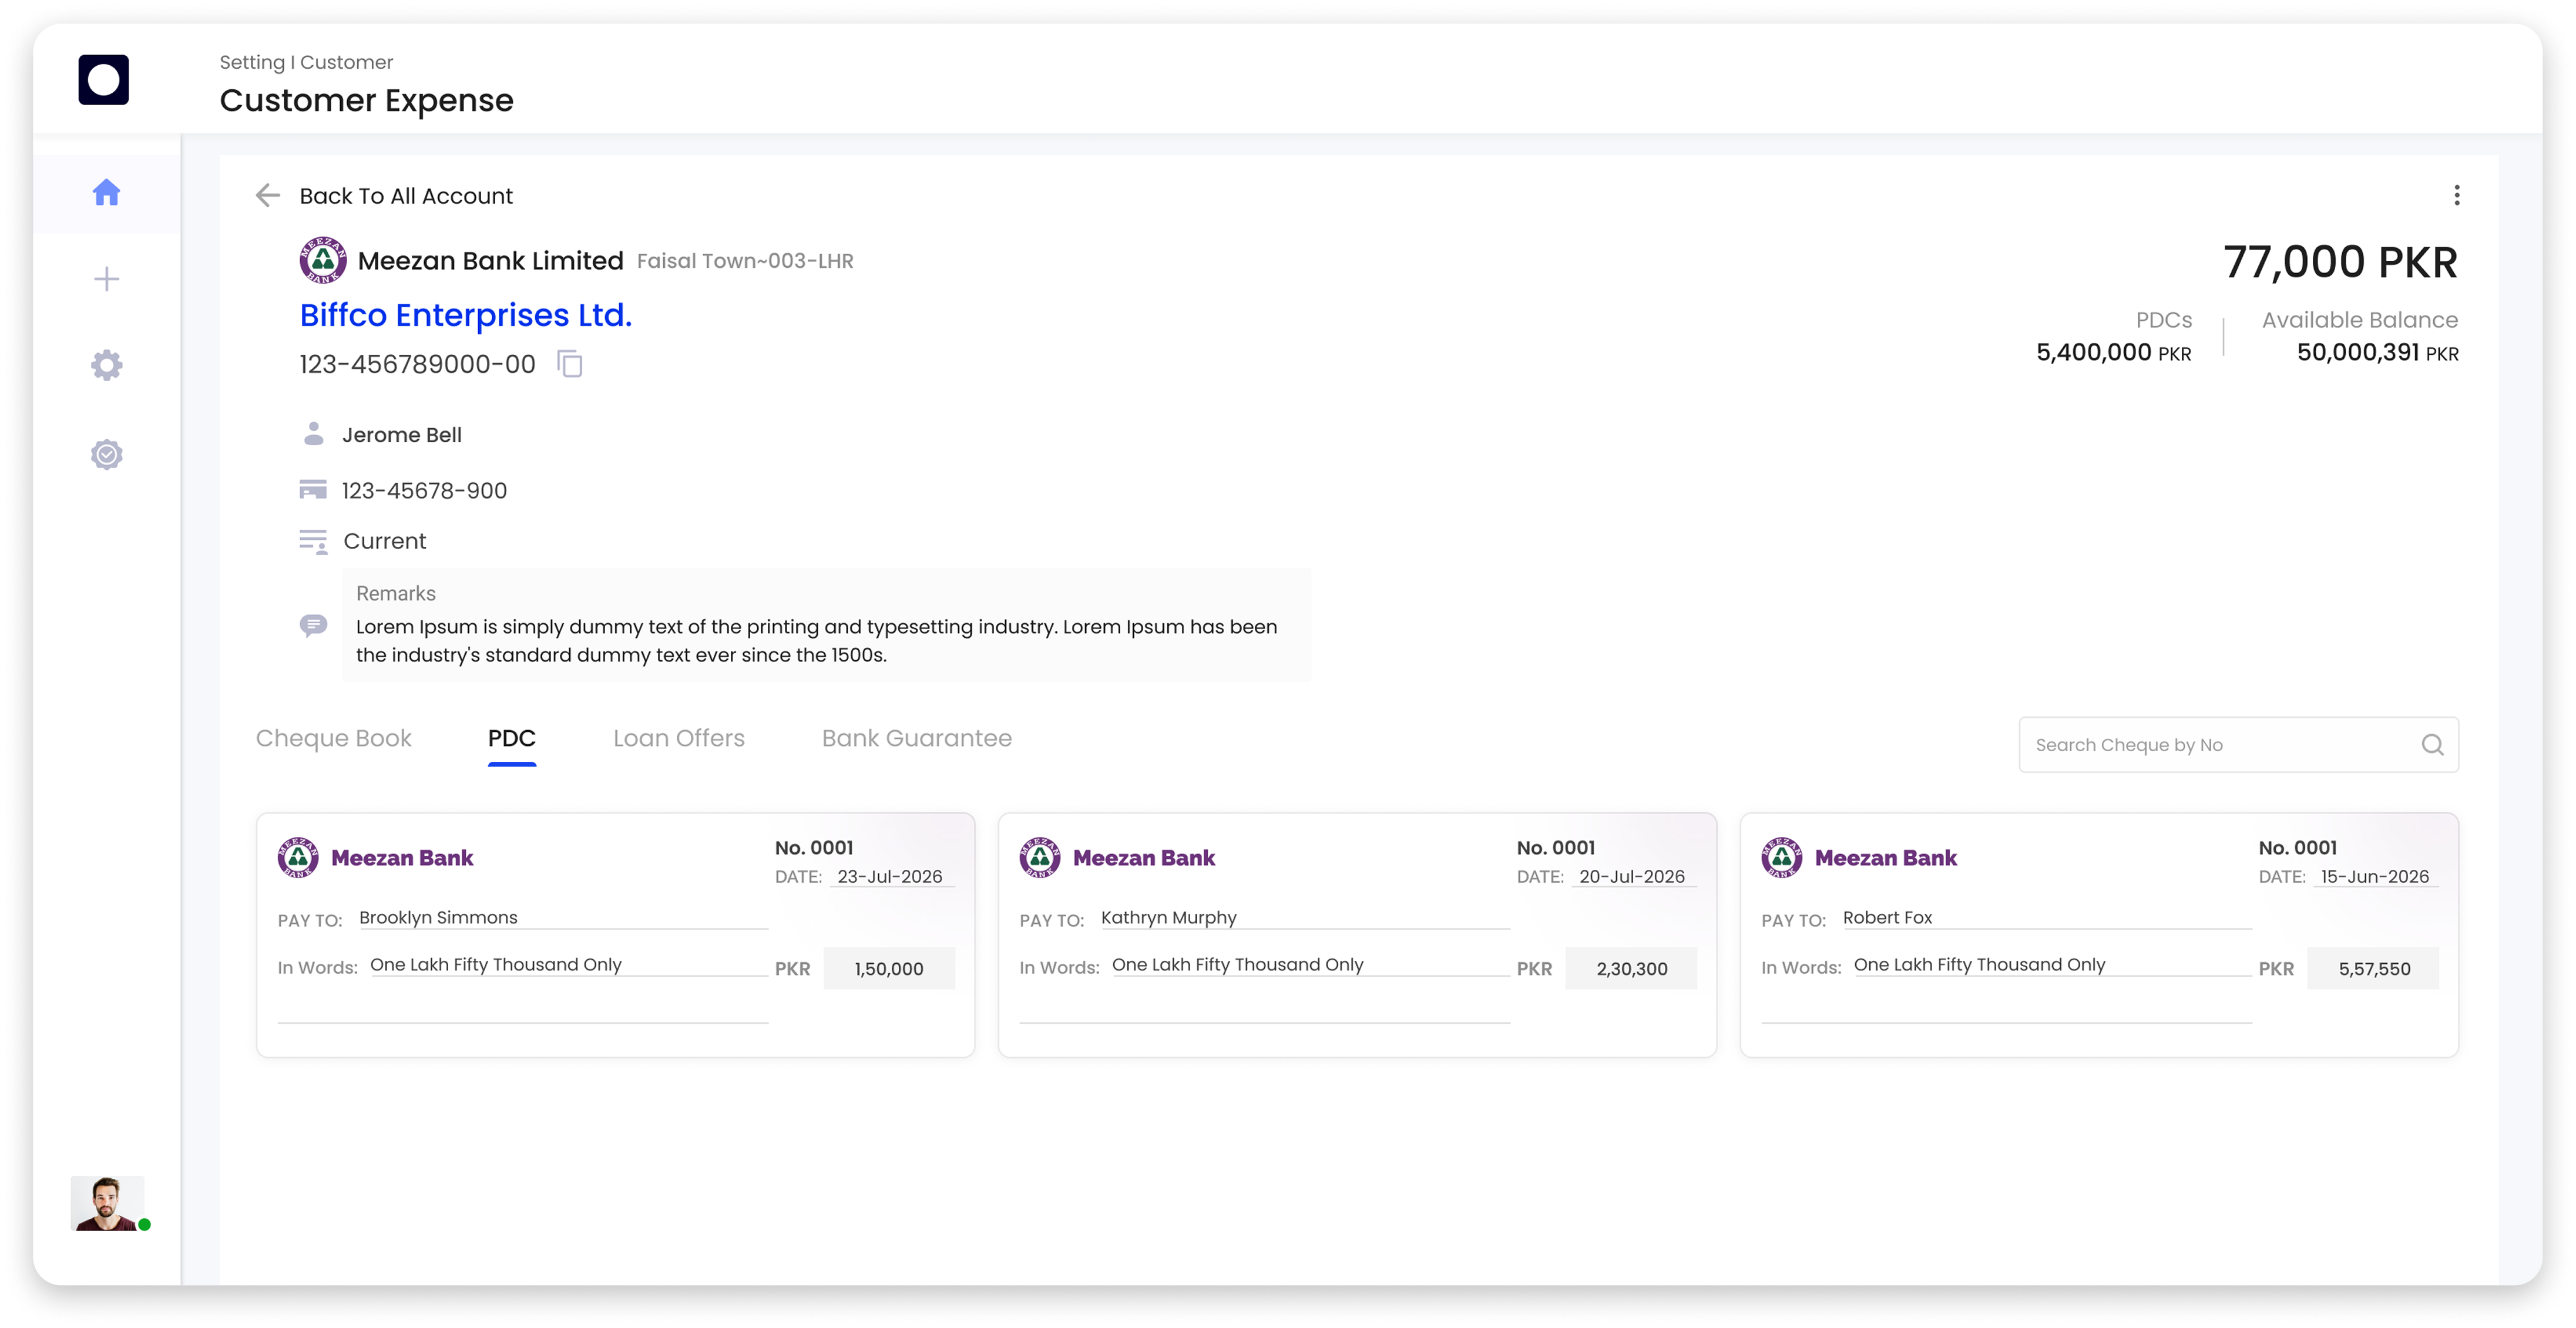Click the search magnifier icon
This screenshot has height=1328, width=2576.
point(2432,745)
